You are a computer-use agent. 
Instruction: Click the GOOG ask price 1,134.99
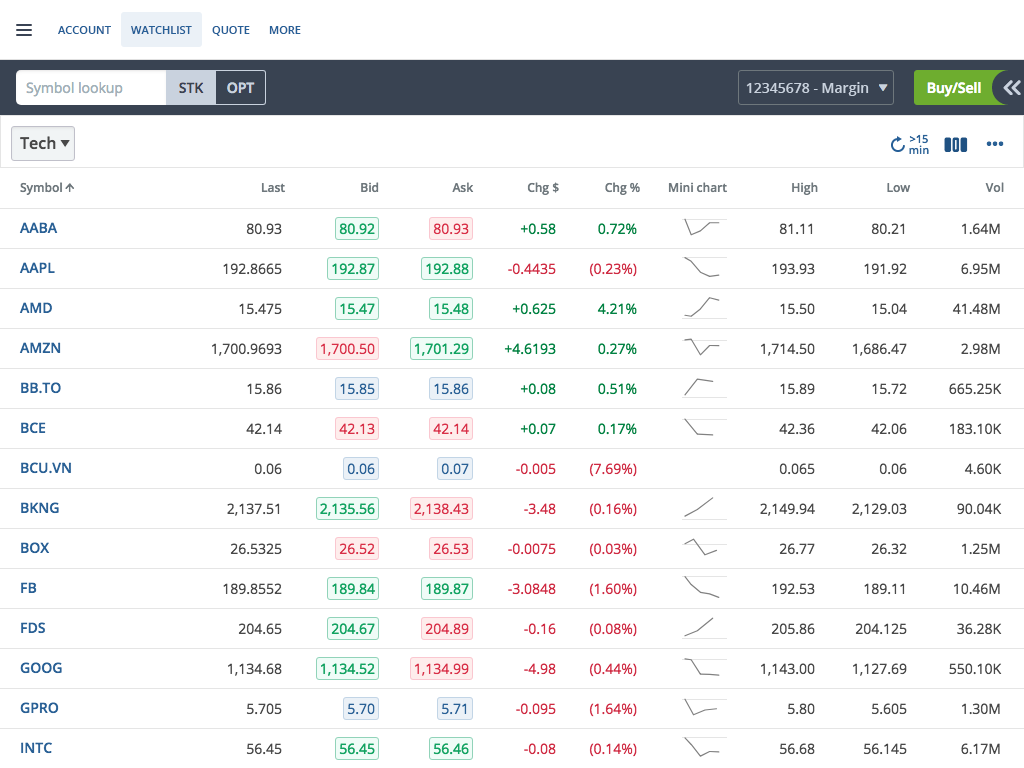(x=441, y=669)
